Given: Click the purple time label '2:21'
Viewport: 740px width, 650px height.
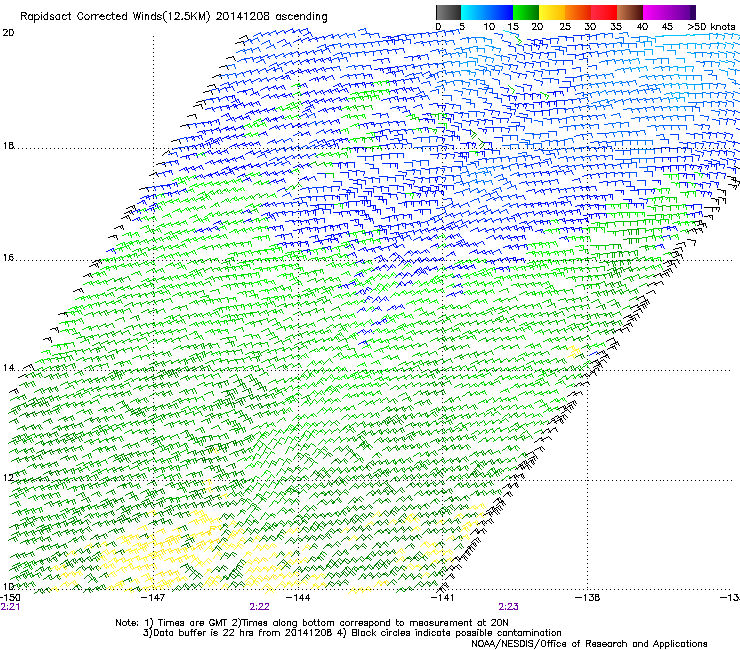Looking at the screenshot, I should [x=10, y=607].
